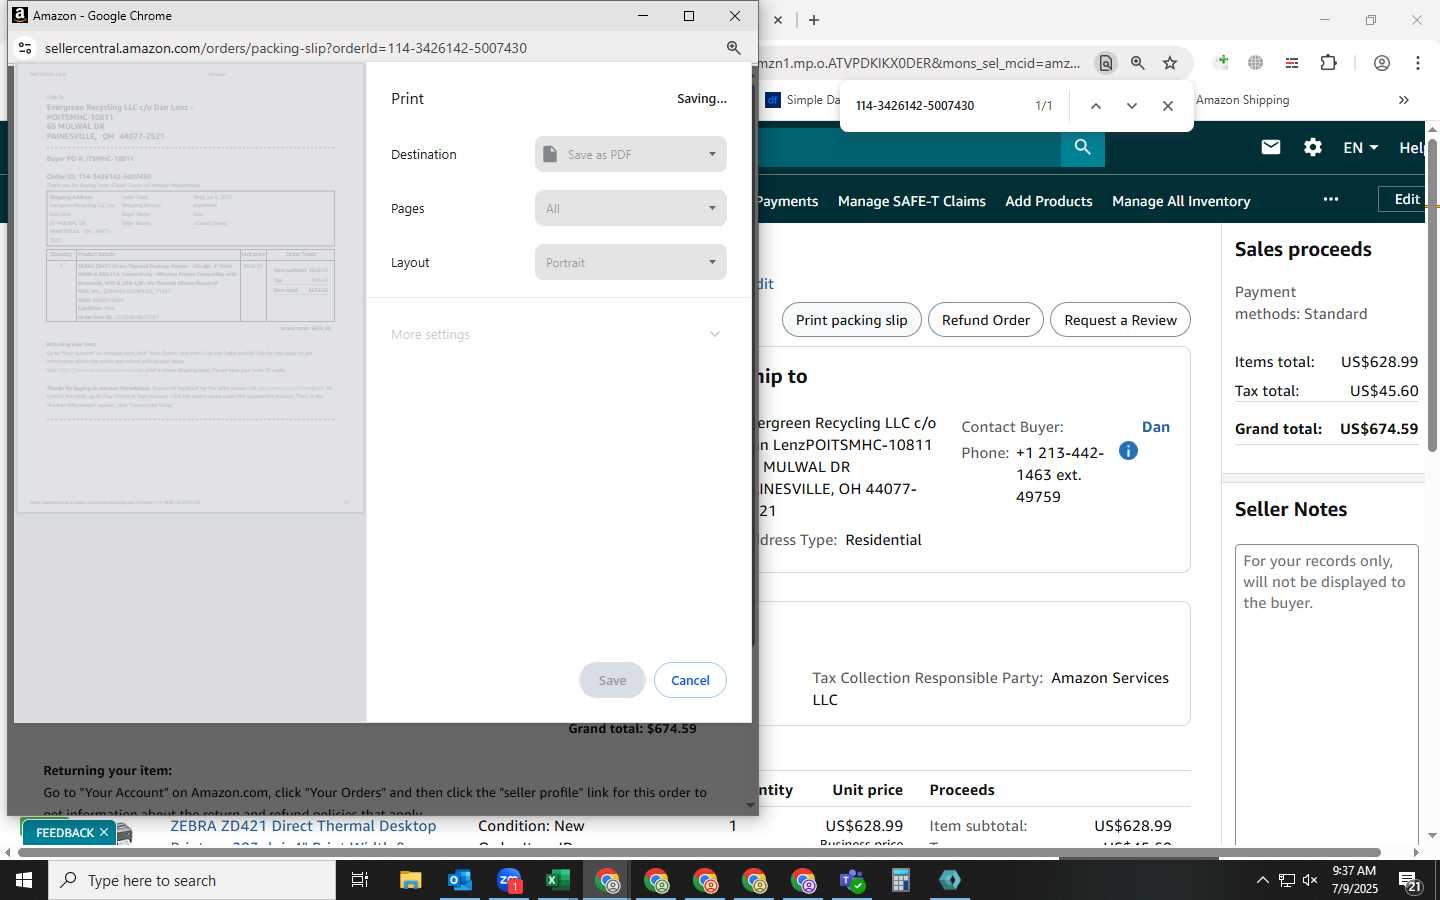
Task: Open Outlook from the taskbar
Action: 460,880
